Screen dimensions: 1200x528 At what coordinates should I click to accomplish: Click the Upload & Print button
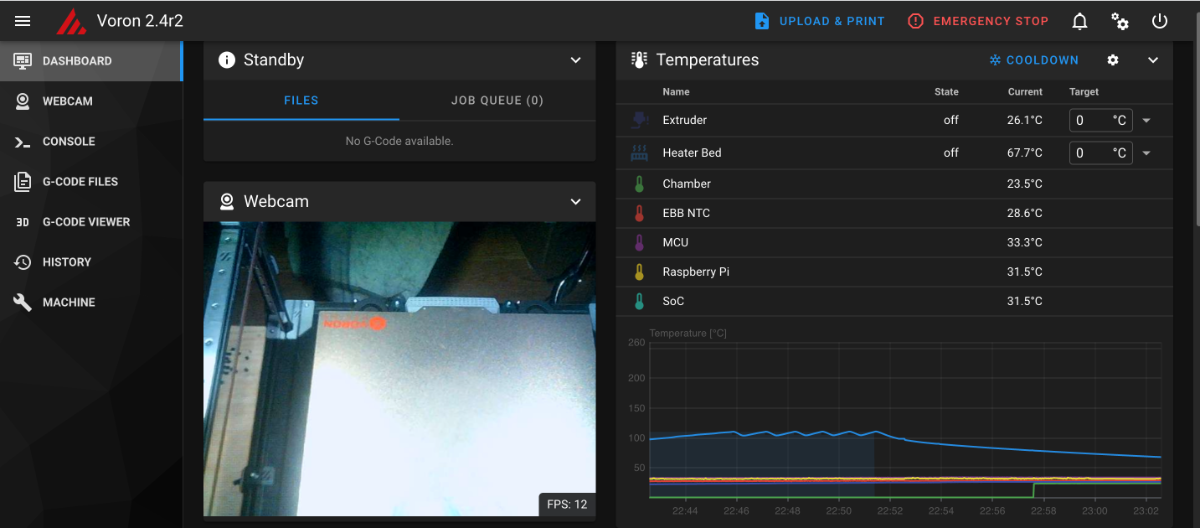[x=819, y=21]
